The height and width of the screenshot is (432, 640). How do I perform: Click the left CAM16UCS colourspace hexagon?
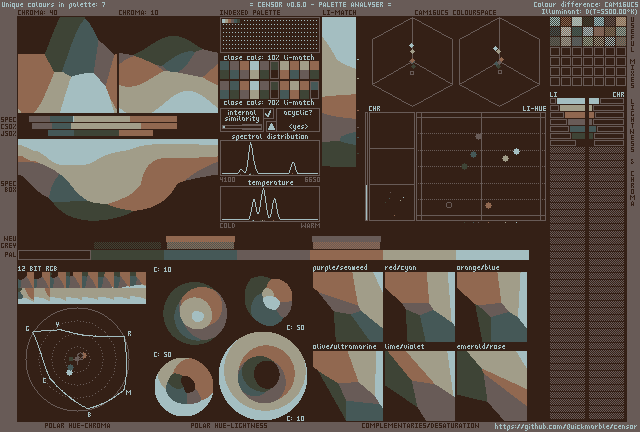(411, 62)
